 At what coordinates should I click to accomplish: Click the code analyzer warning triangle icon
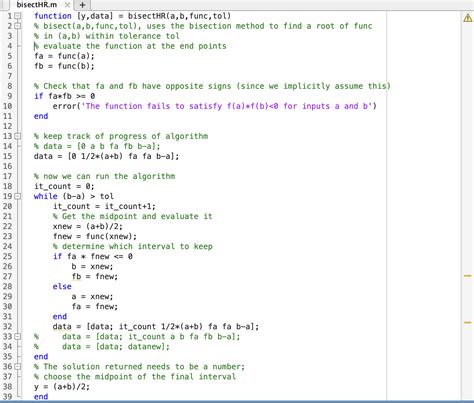pos(468,18)
